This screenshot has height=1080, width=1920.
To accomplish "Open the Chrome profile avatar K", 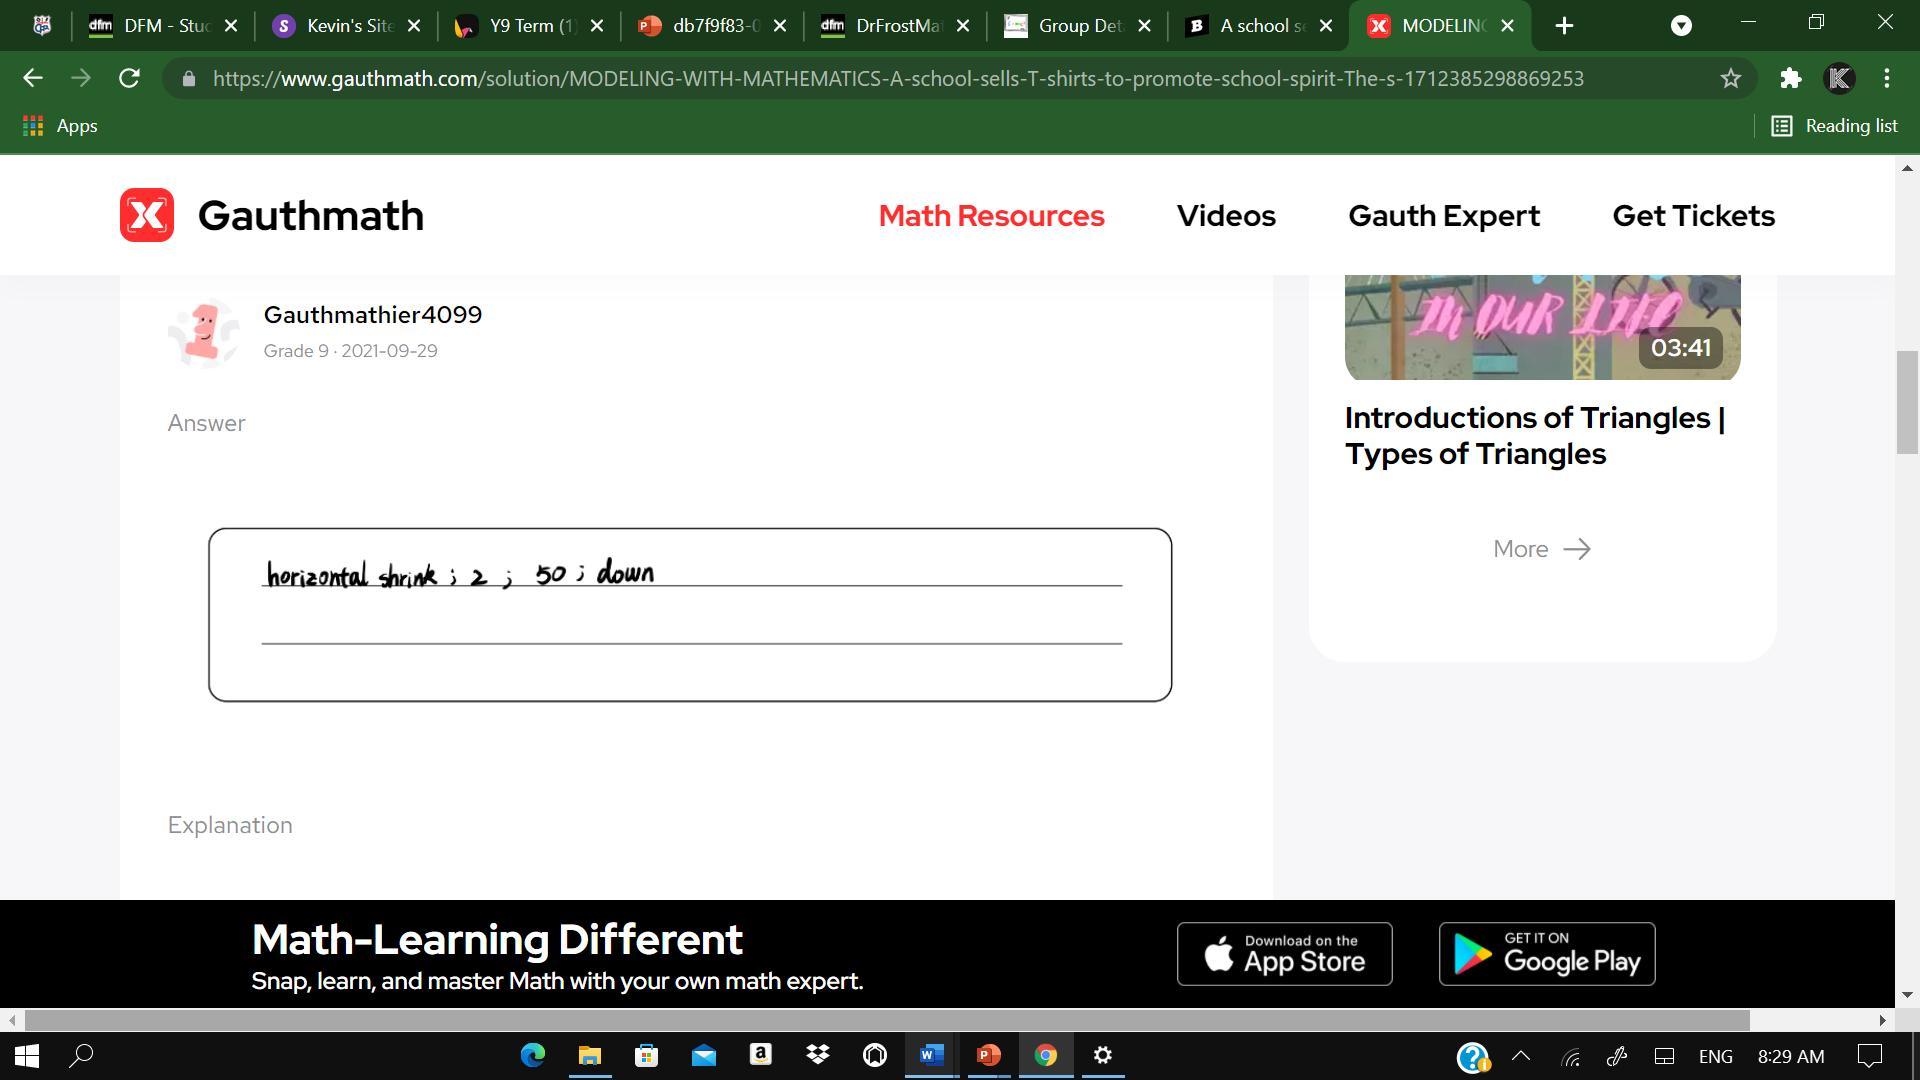I will 1839,78.
